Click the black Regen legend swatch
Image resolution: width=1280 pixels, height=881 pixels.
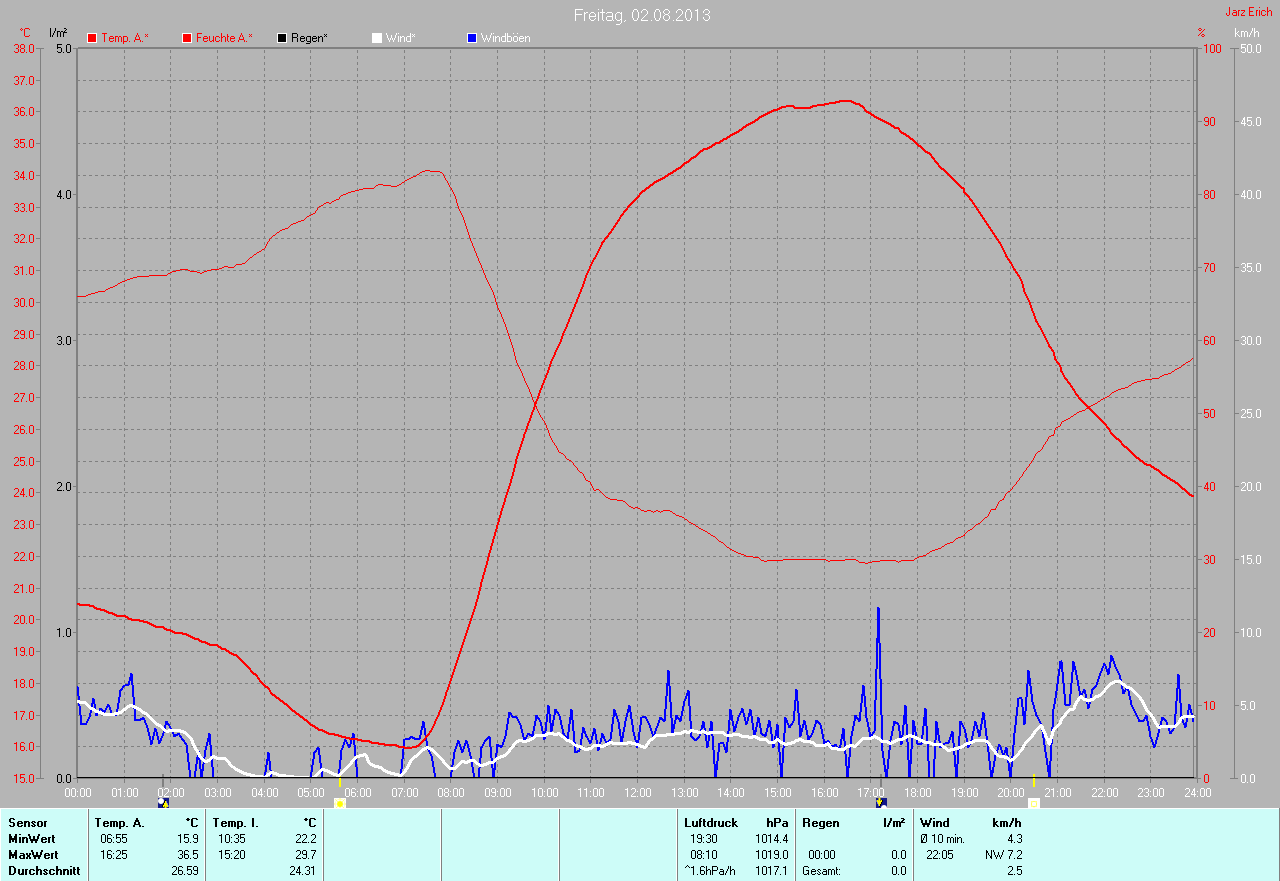(x=282, y=38)
